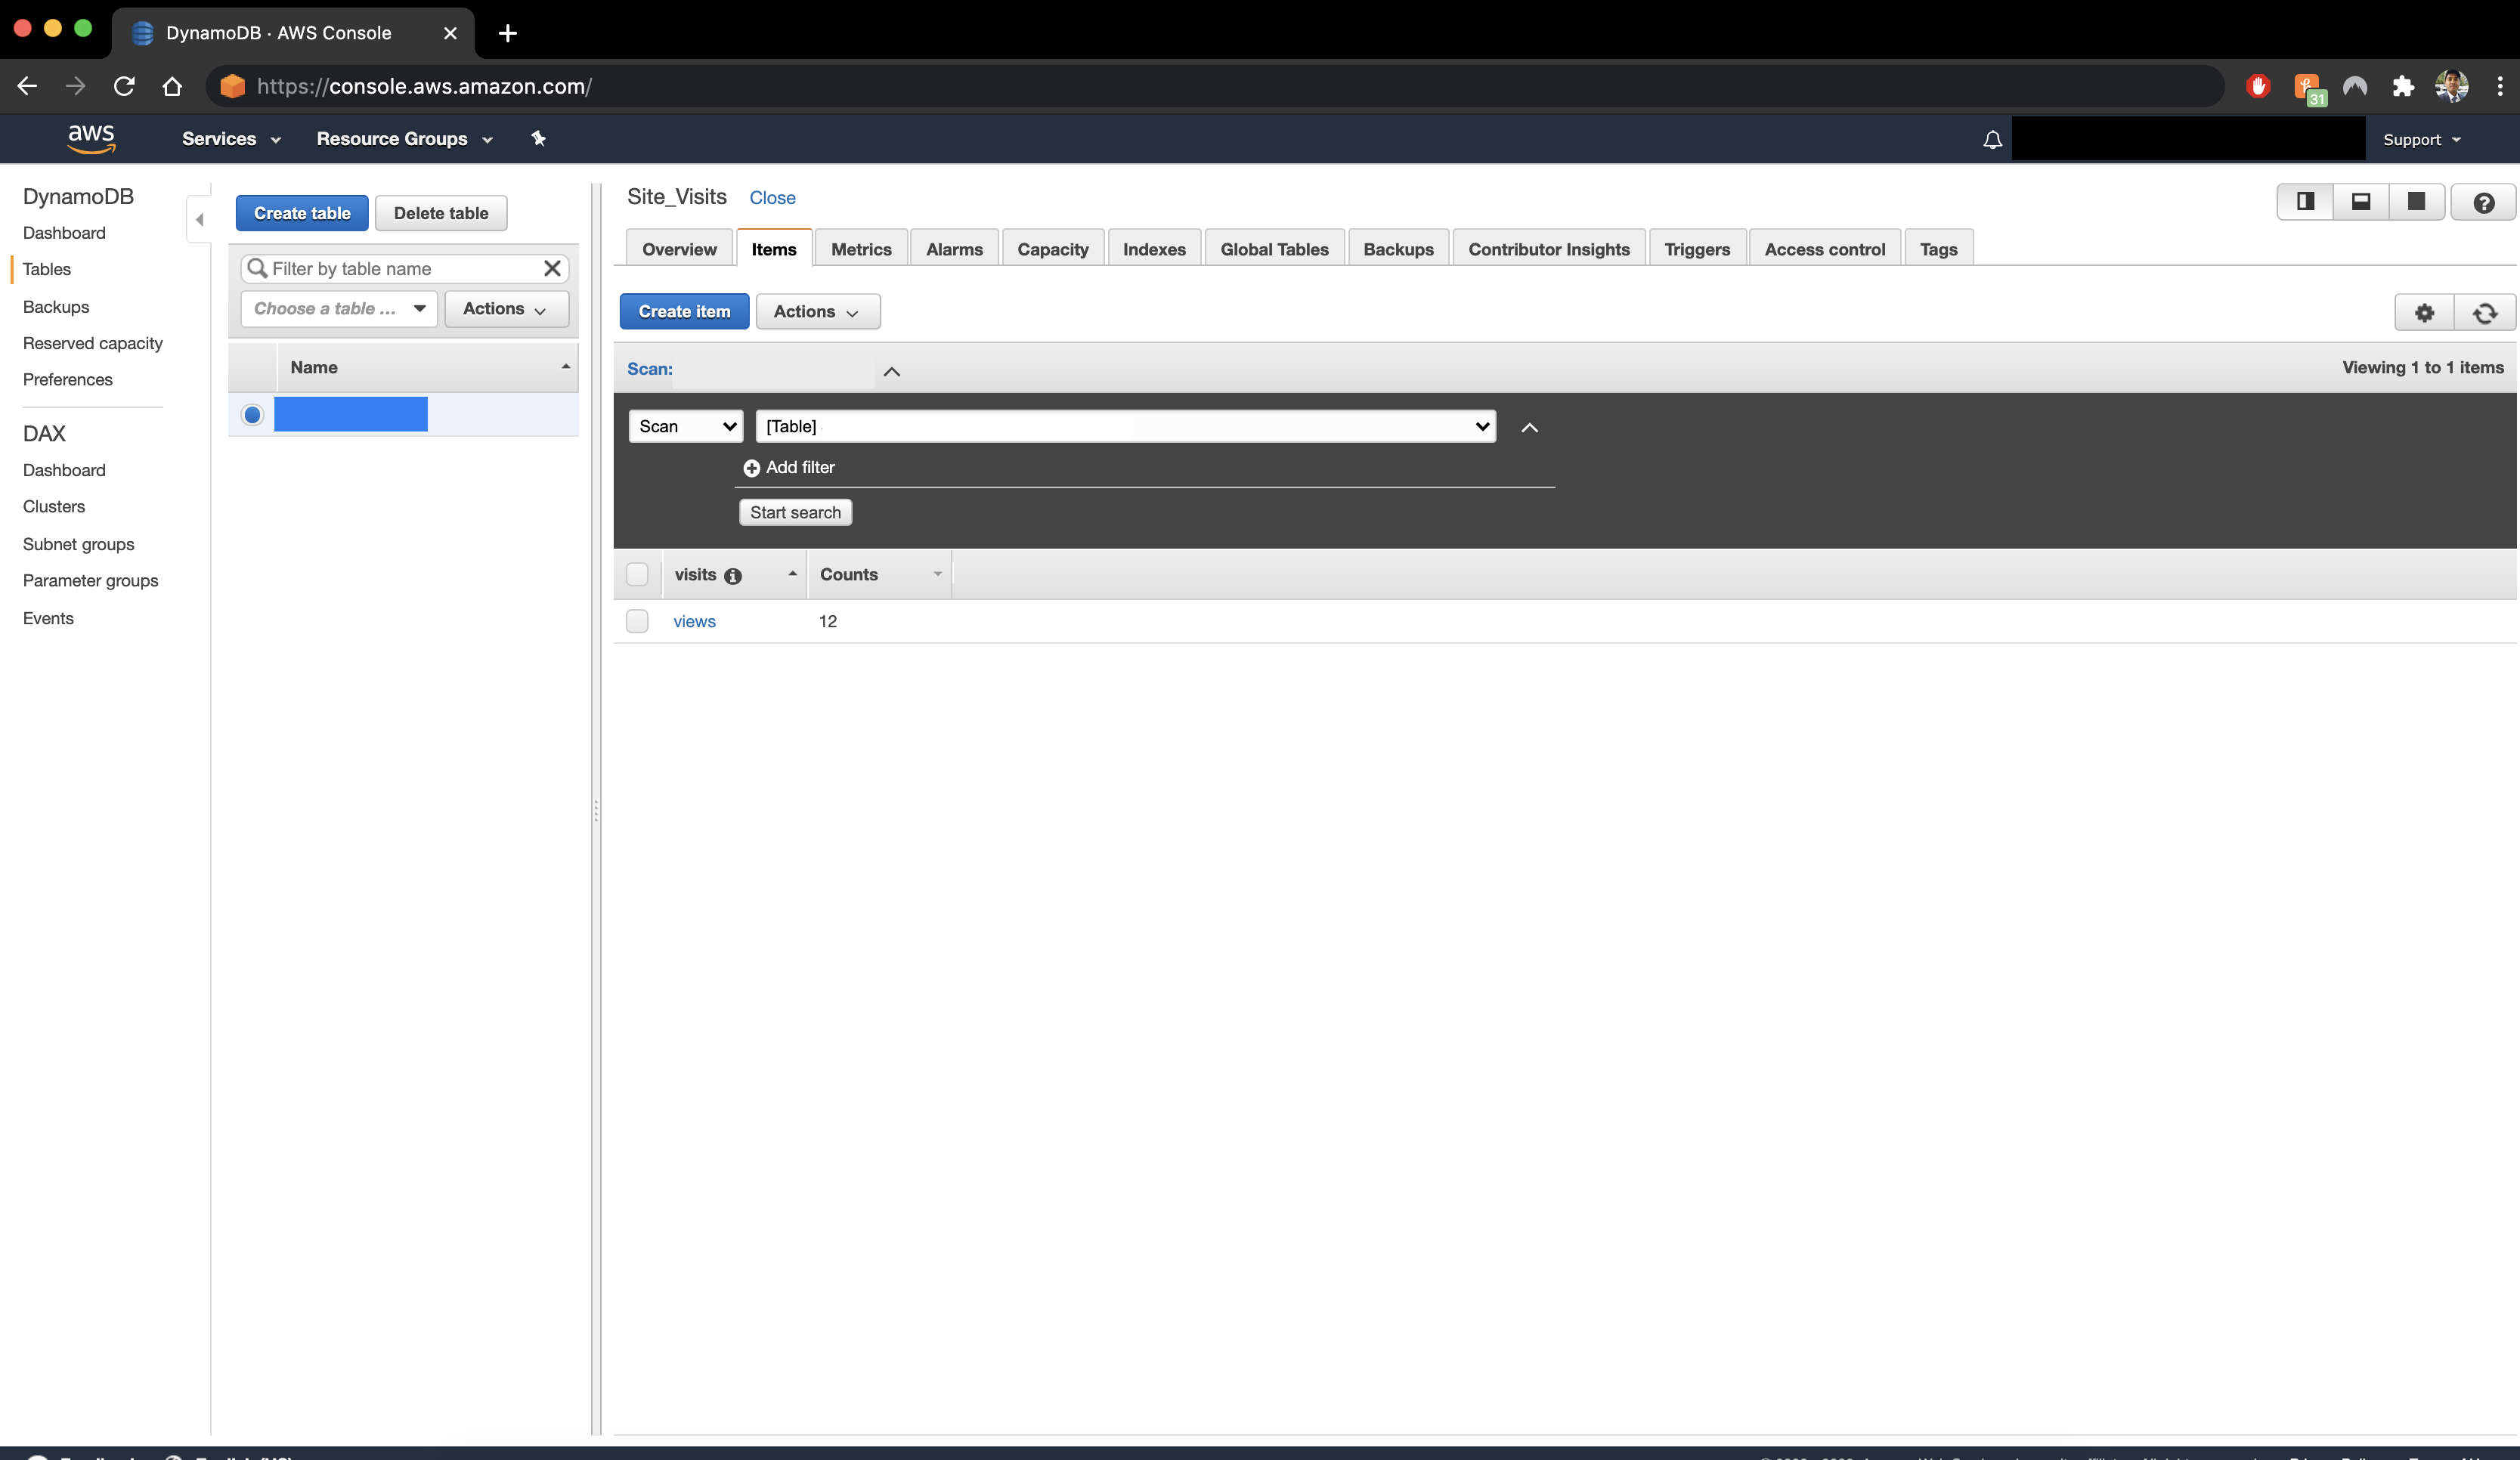
Task: Check the box for the views item
Action: coord(637,621)
